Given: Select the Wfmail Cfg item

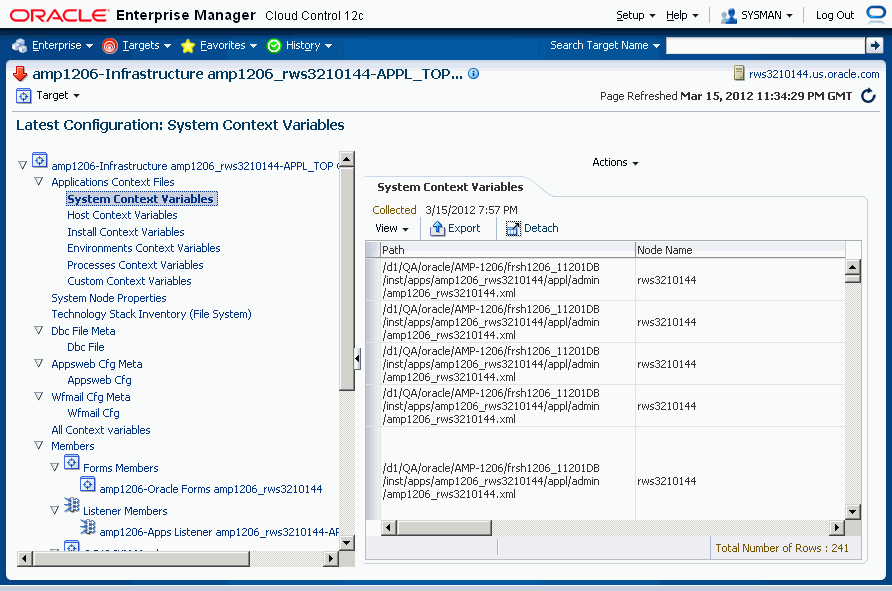Looking at the screenshot, I should [x=93, y=413].
